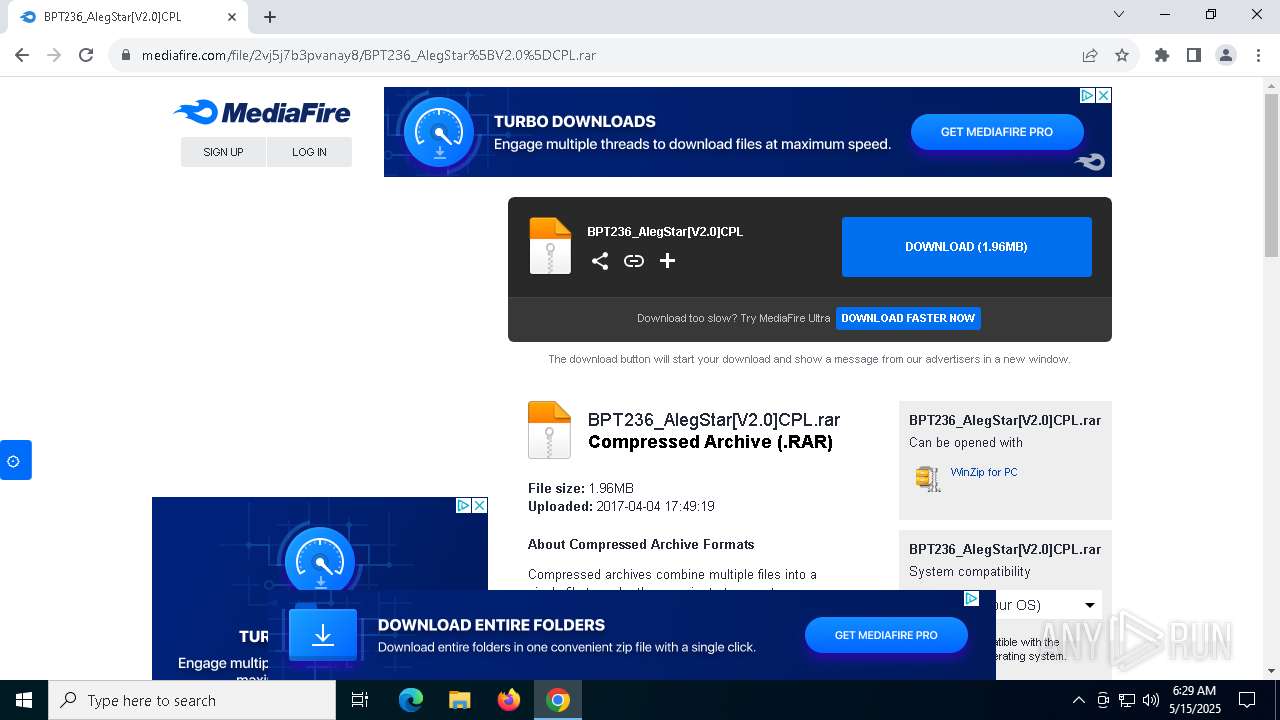Screen dimensions: 1280x720
Task: Click the turbo speedometer icon in top banner
Action: coord(440,132)
